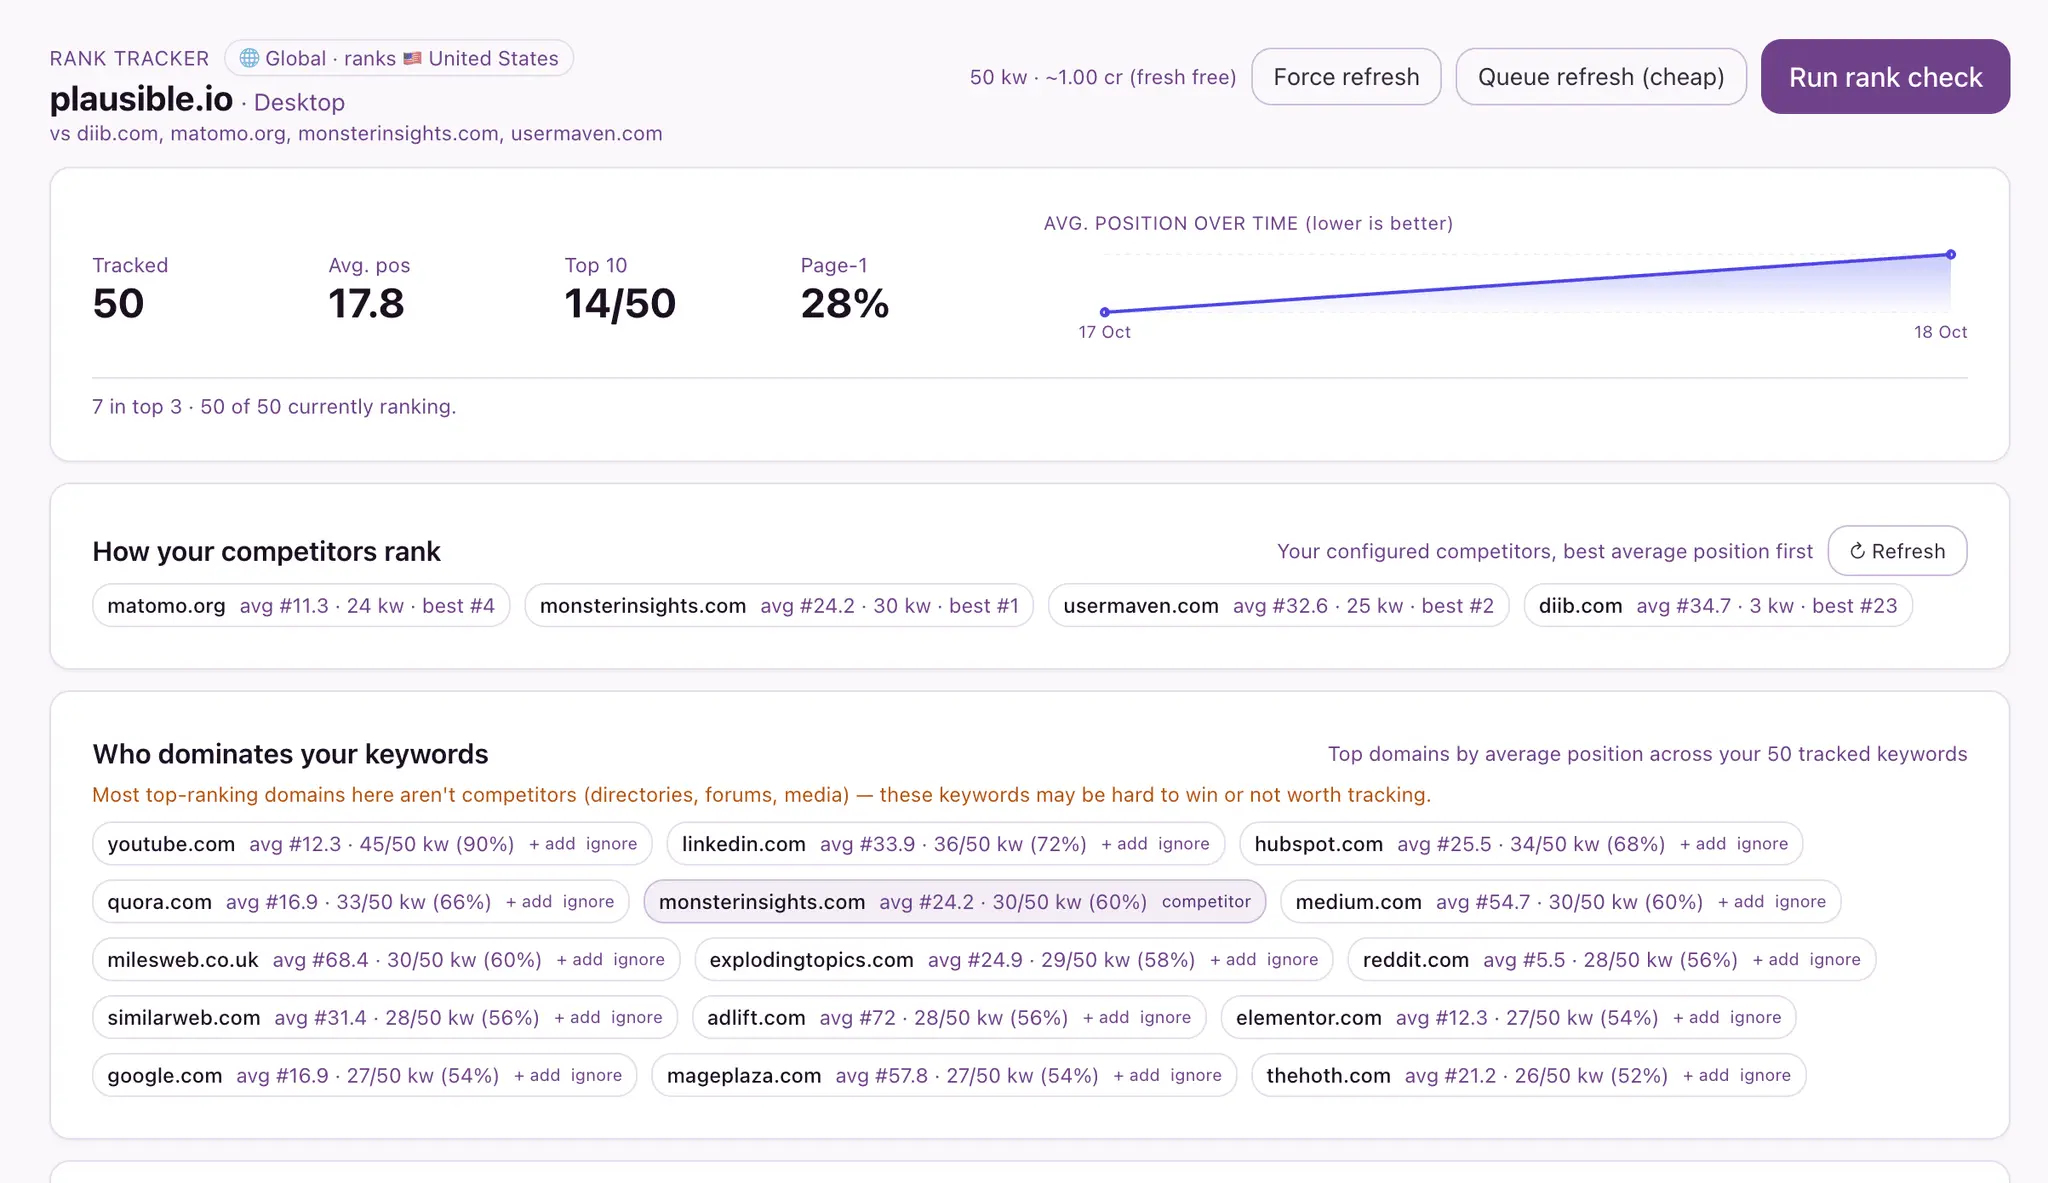Image resolution: width=2048 pixels, height=1183 pixels.
Task: Ignore youtube.com domain
Action: coord(611,844)
